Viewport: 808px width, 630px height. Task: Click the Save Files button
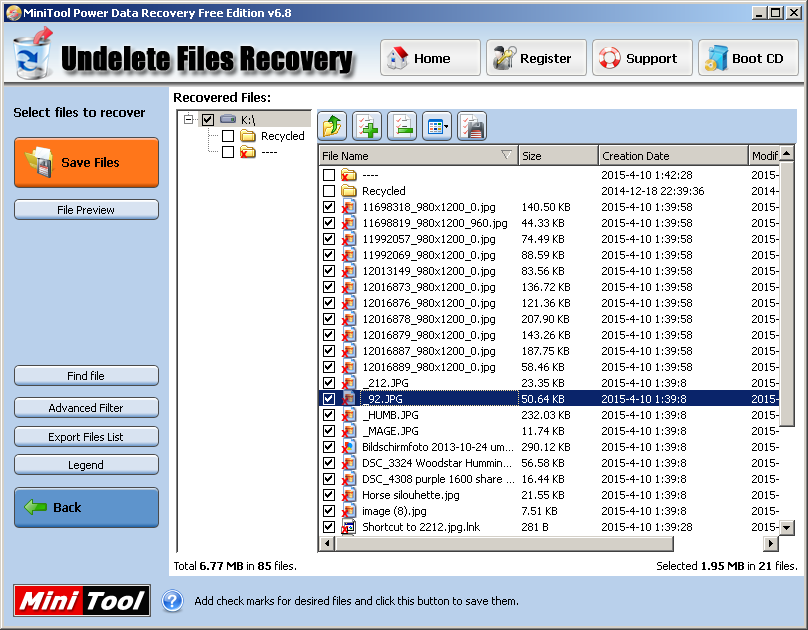[86, 162]
